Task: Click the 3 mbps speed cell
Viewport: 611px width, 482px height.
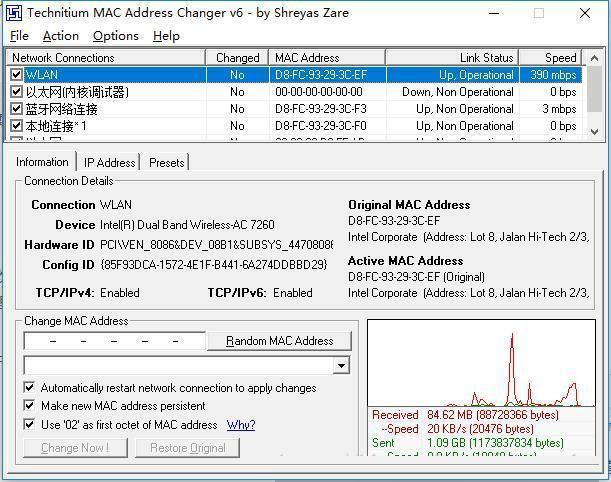Action: point(559,109)
